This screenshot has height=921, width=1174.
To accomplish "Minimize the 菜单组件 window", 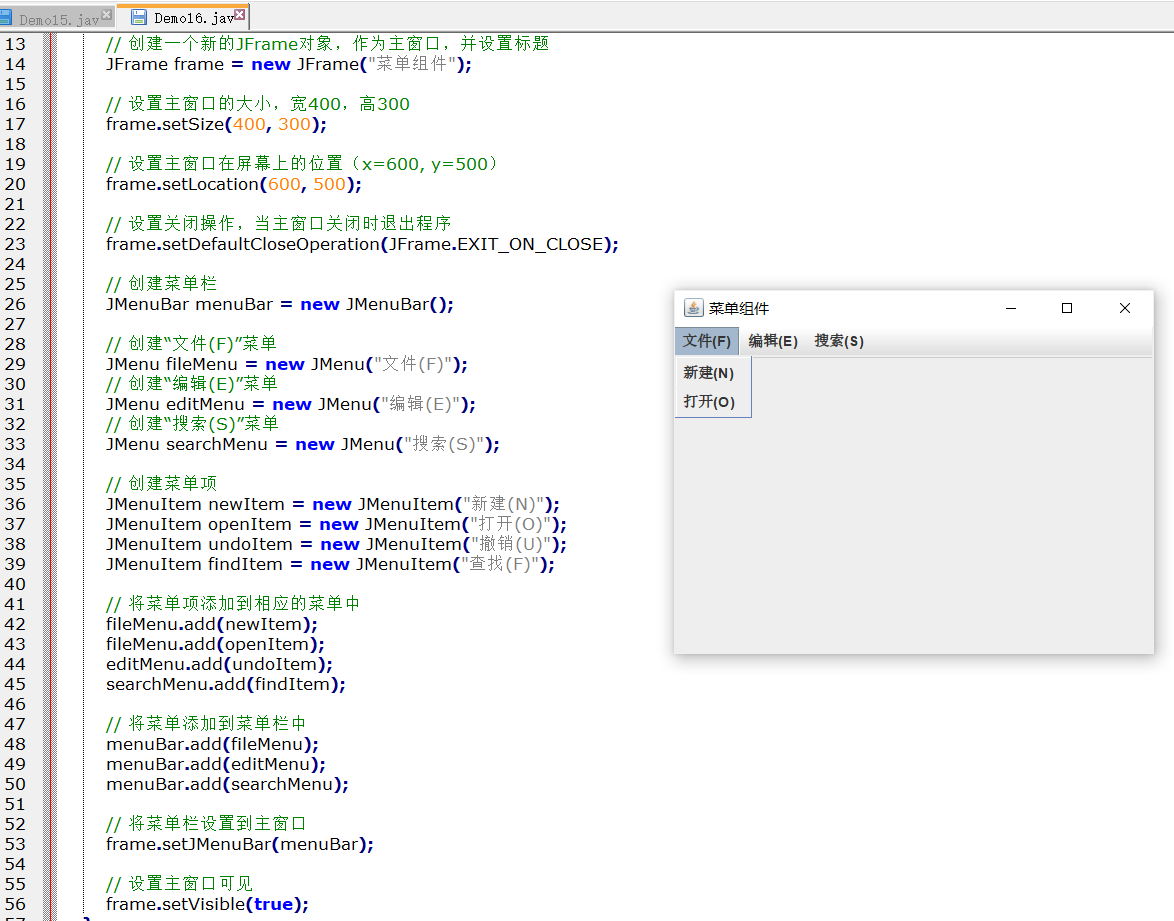I will click(1011, 308).
